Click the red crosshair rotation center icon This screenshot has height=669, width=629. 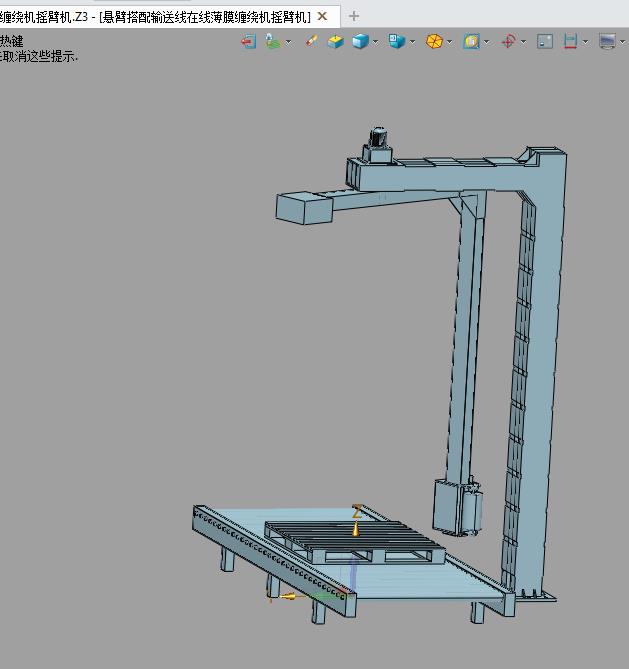coord(509,41)
